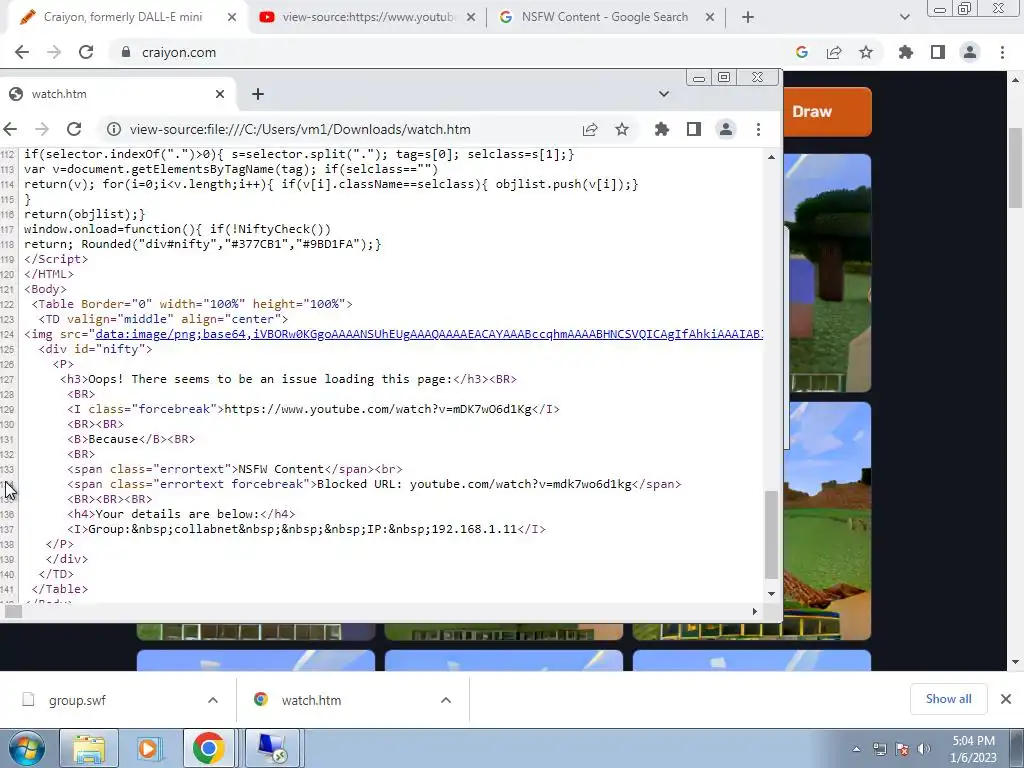Click Show all downloads
The height and width of the screenshot is (768, 1024).
[948, 699]
